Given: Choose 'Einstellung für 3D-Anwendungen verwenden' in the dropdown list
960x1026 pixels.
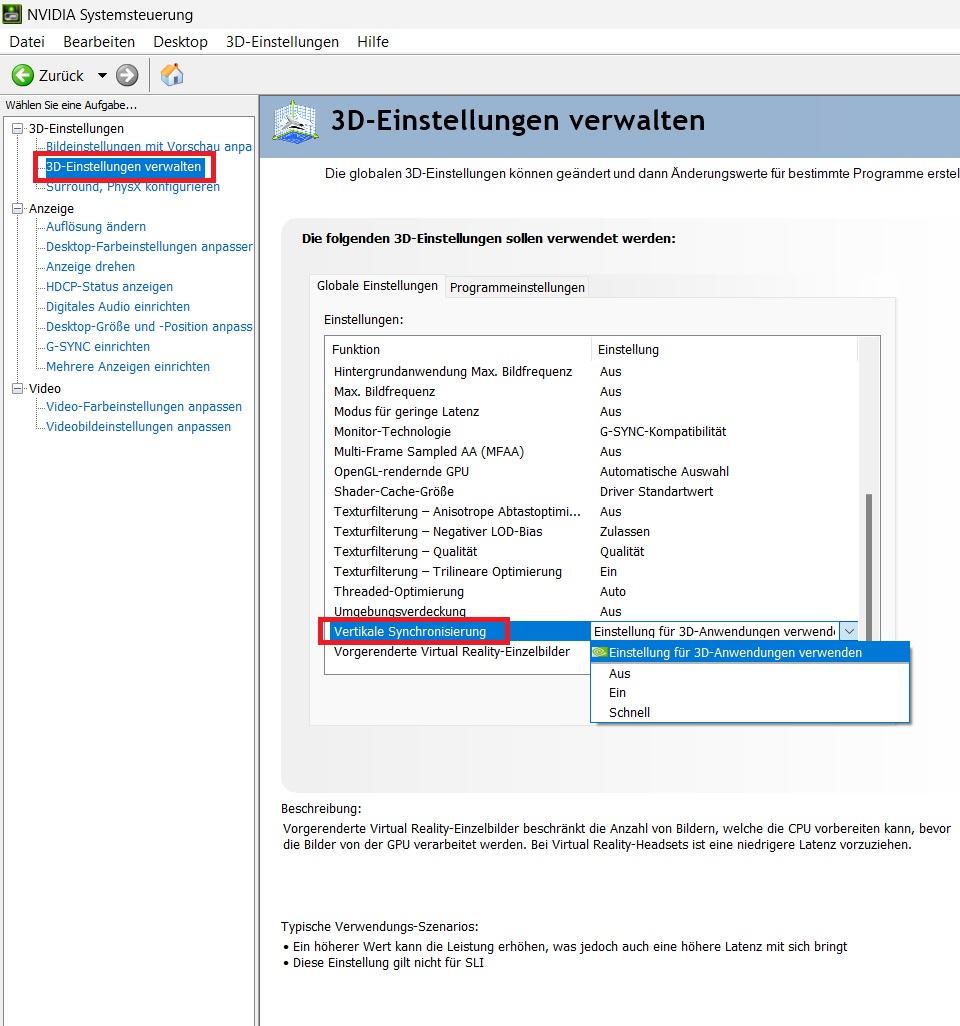Looking at the screenshot, I should tap(750, 652).
